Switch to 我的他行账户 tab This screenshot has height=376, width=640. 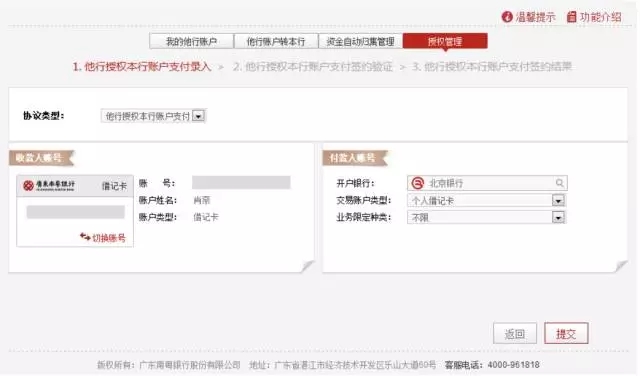tap(191, 41)
